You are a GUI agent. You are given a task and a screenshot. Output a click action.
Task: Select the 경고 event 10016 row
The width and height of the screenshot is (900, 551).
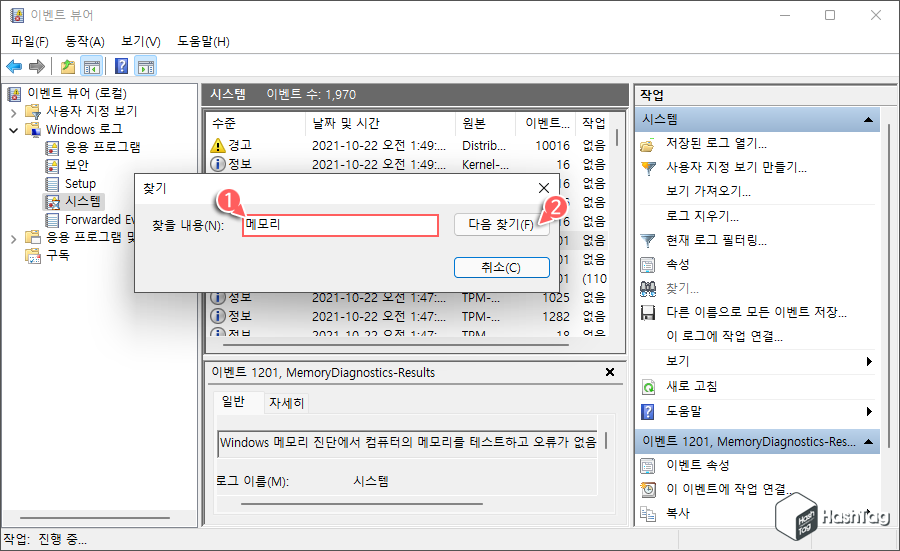coord(408,146)
